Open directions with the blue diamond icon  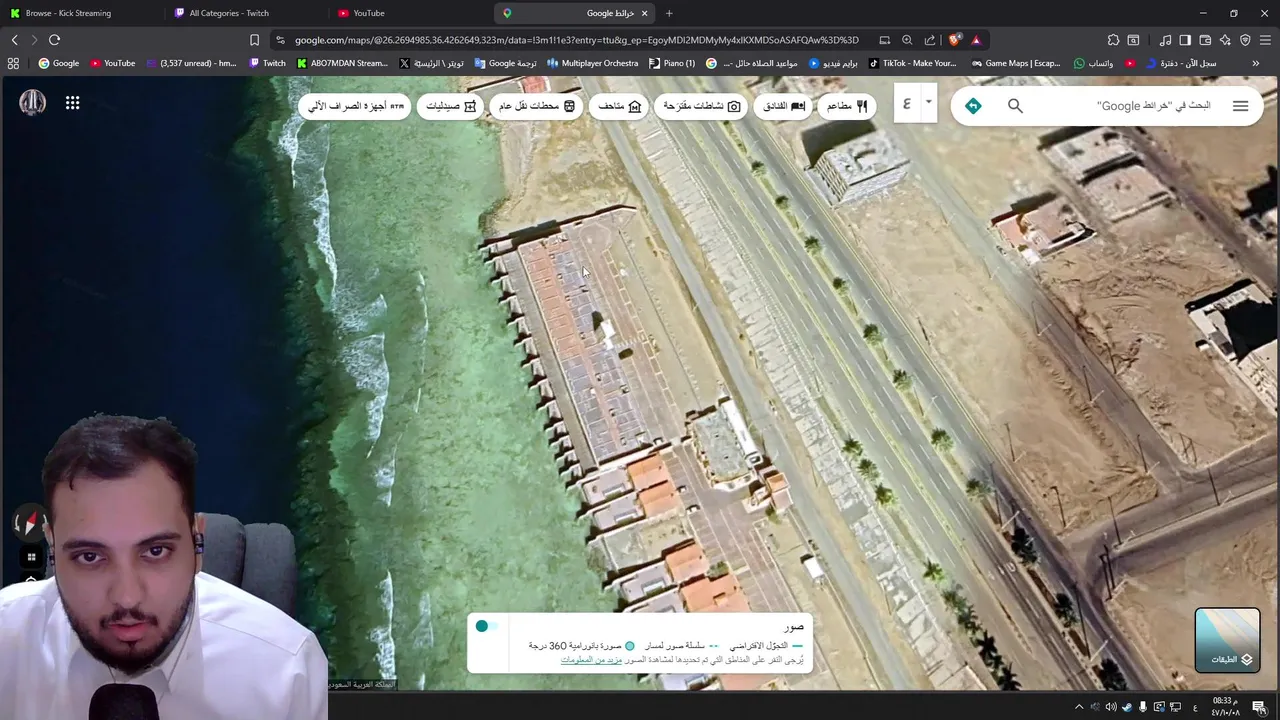pos(973,106)
